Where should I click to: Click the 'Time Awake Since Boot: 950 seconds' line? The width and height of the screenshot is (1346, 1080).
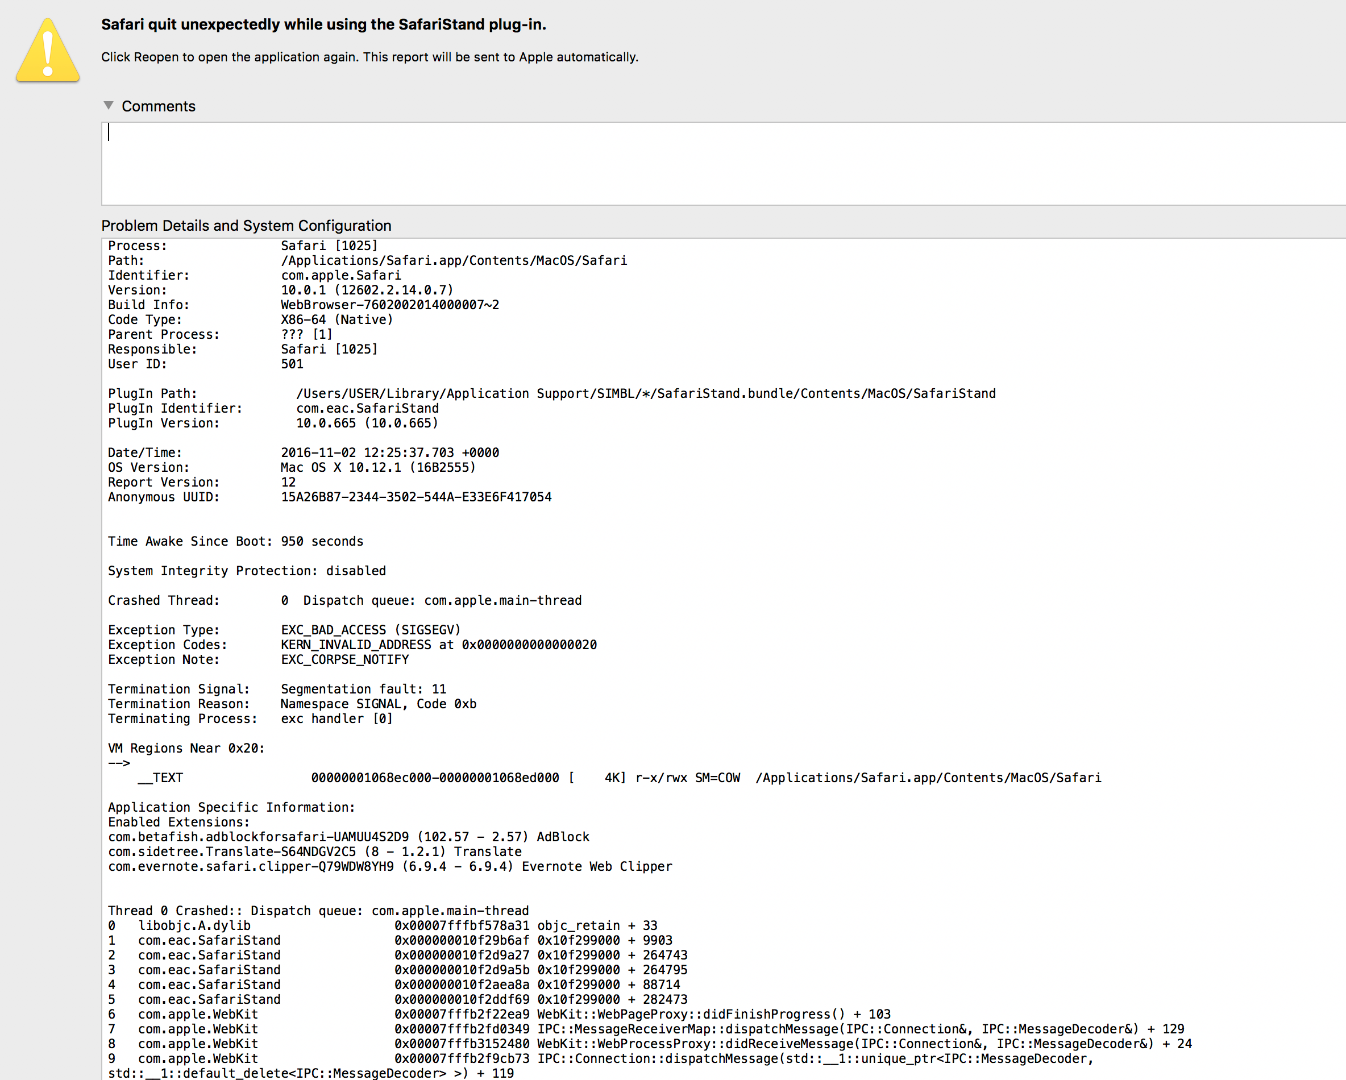tap(236, 542)
